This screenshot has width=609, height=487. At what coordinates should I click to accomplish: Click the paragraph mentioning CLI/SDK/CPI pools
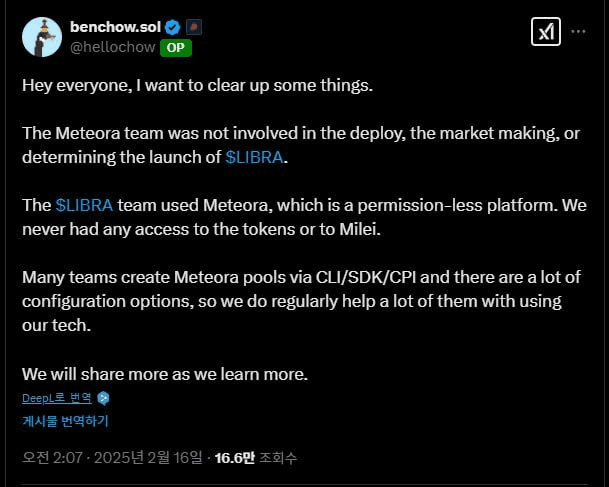[x=301, y=301]
